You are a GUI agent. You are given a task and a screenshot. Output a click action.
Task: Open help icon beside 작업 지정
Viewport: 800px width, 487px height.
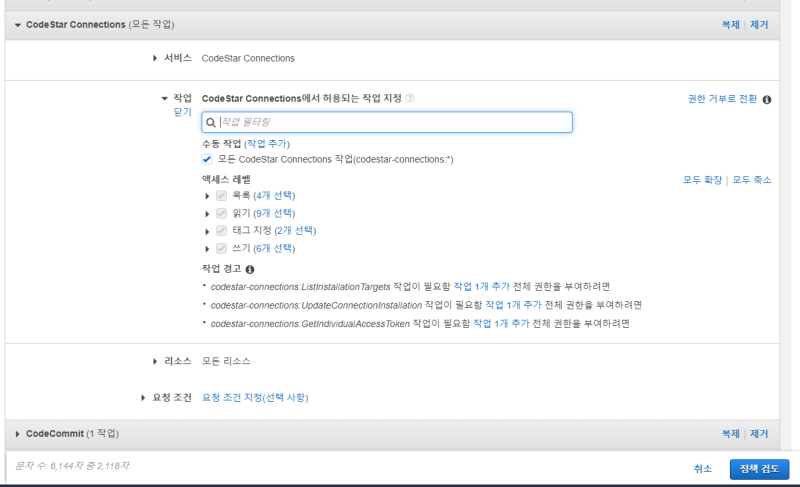410,98
